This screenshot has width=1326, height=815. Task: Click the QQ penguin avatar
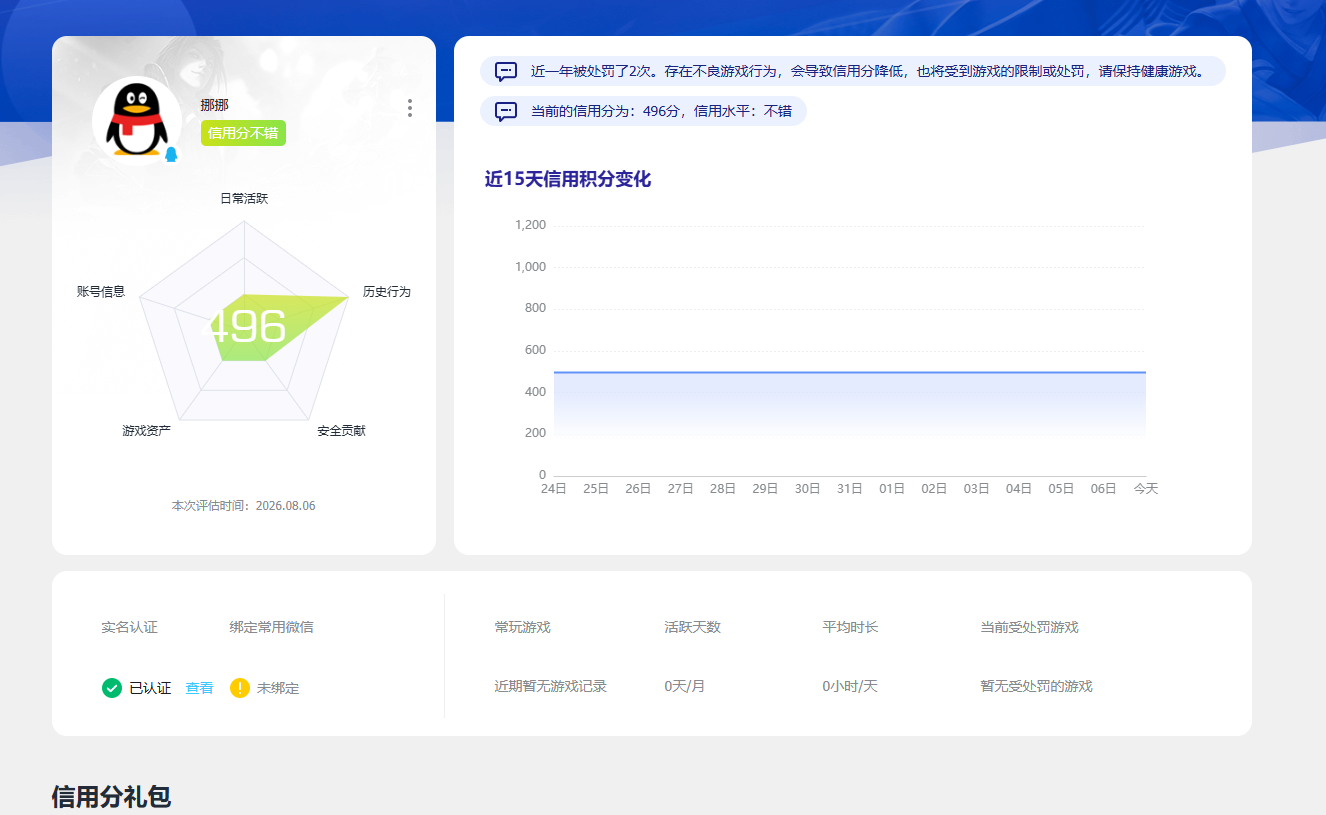coord(136,120)
